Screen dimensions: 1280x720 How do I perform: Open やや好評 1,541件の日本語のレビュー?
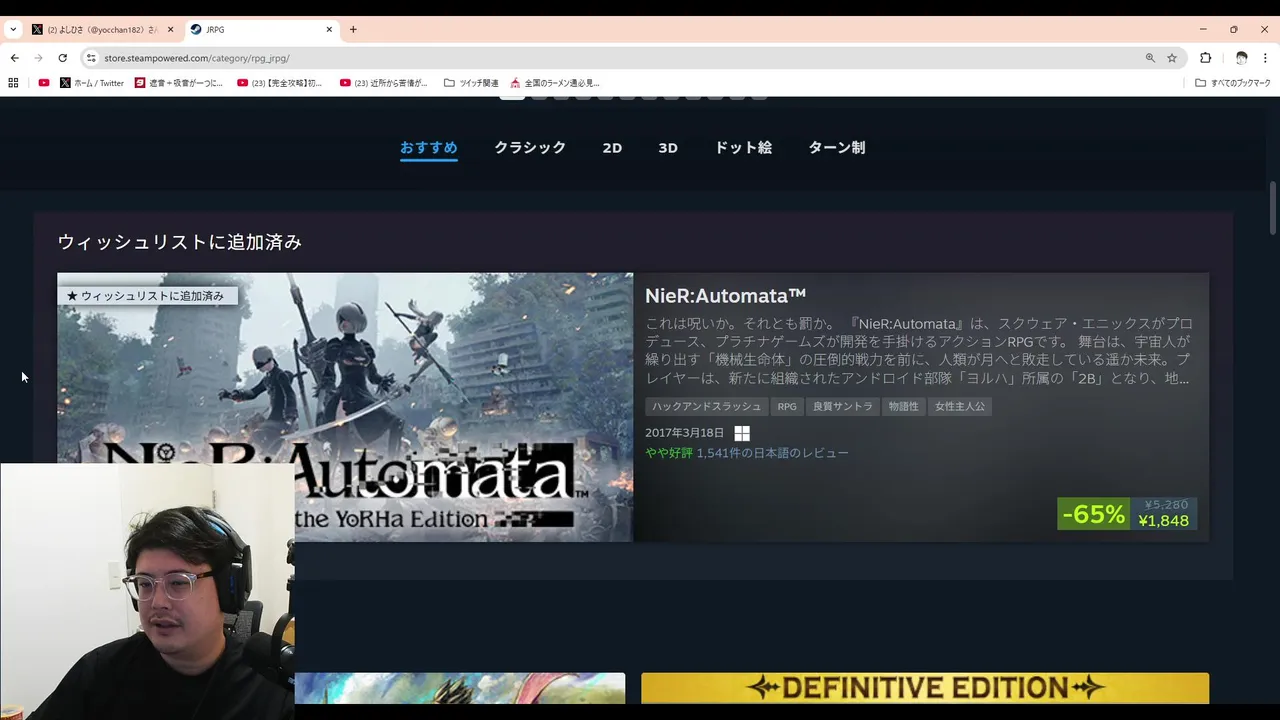[747, 453]
